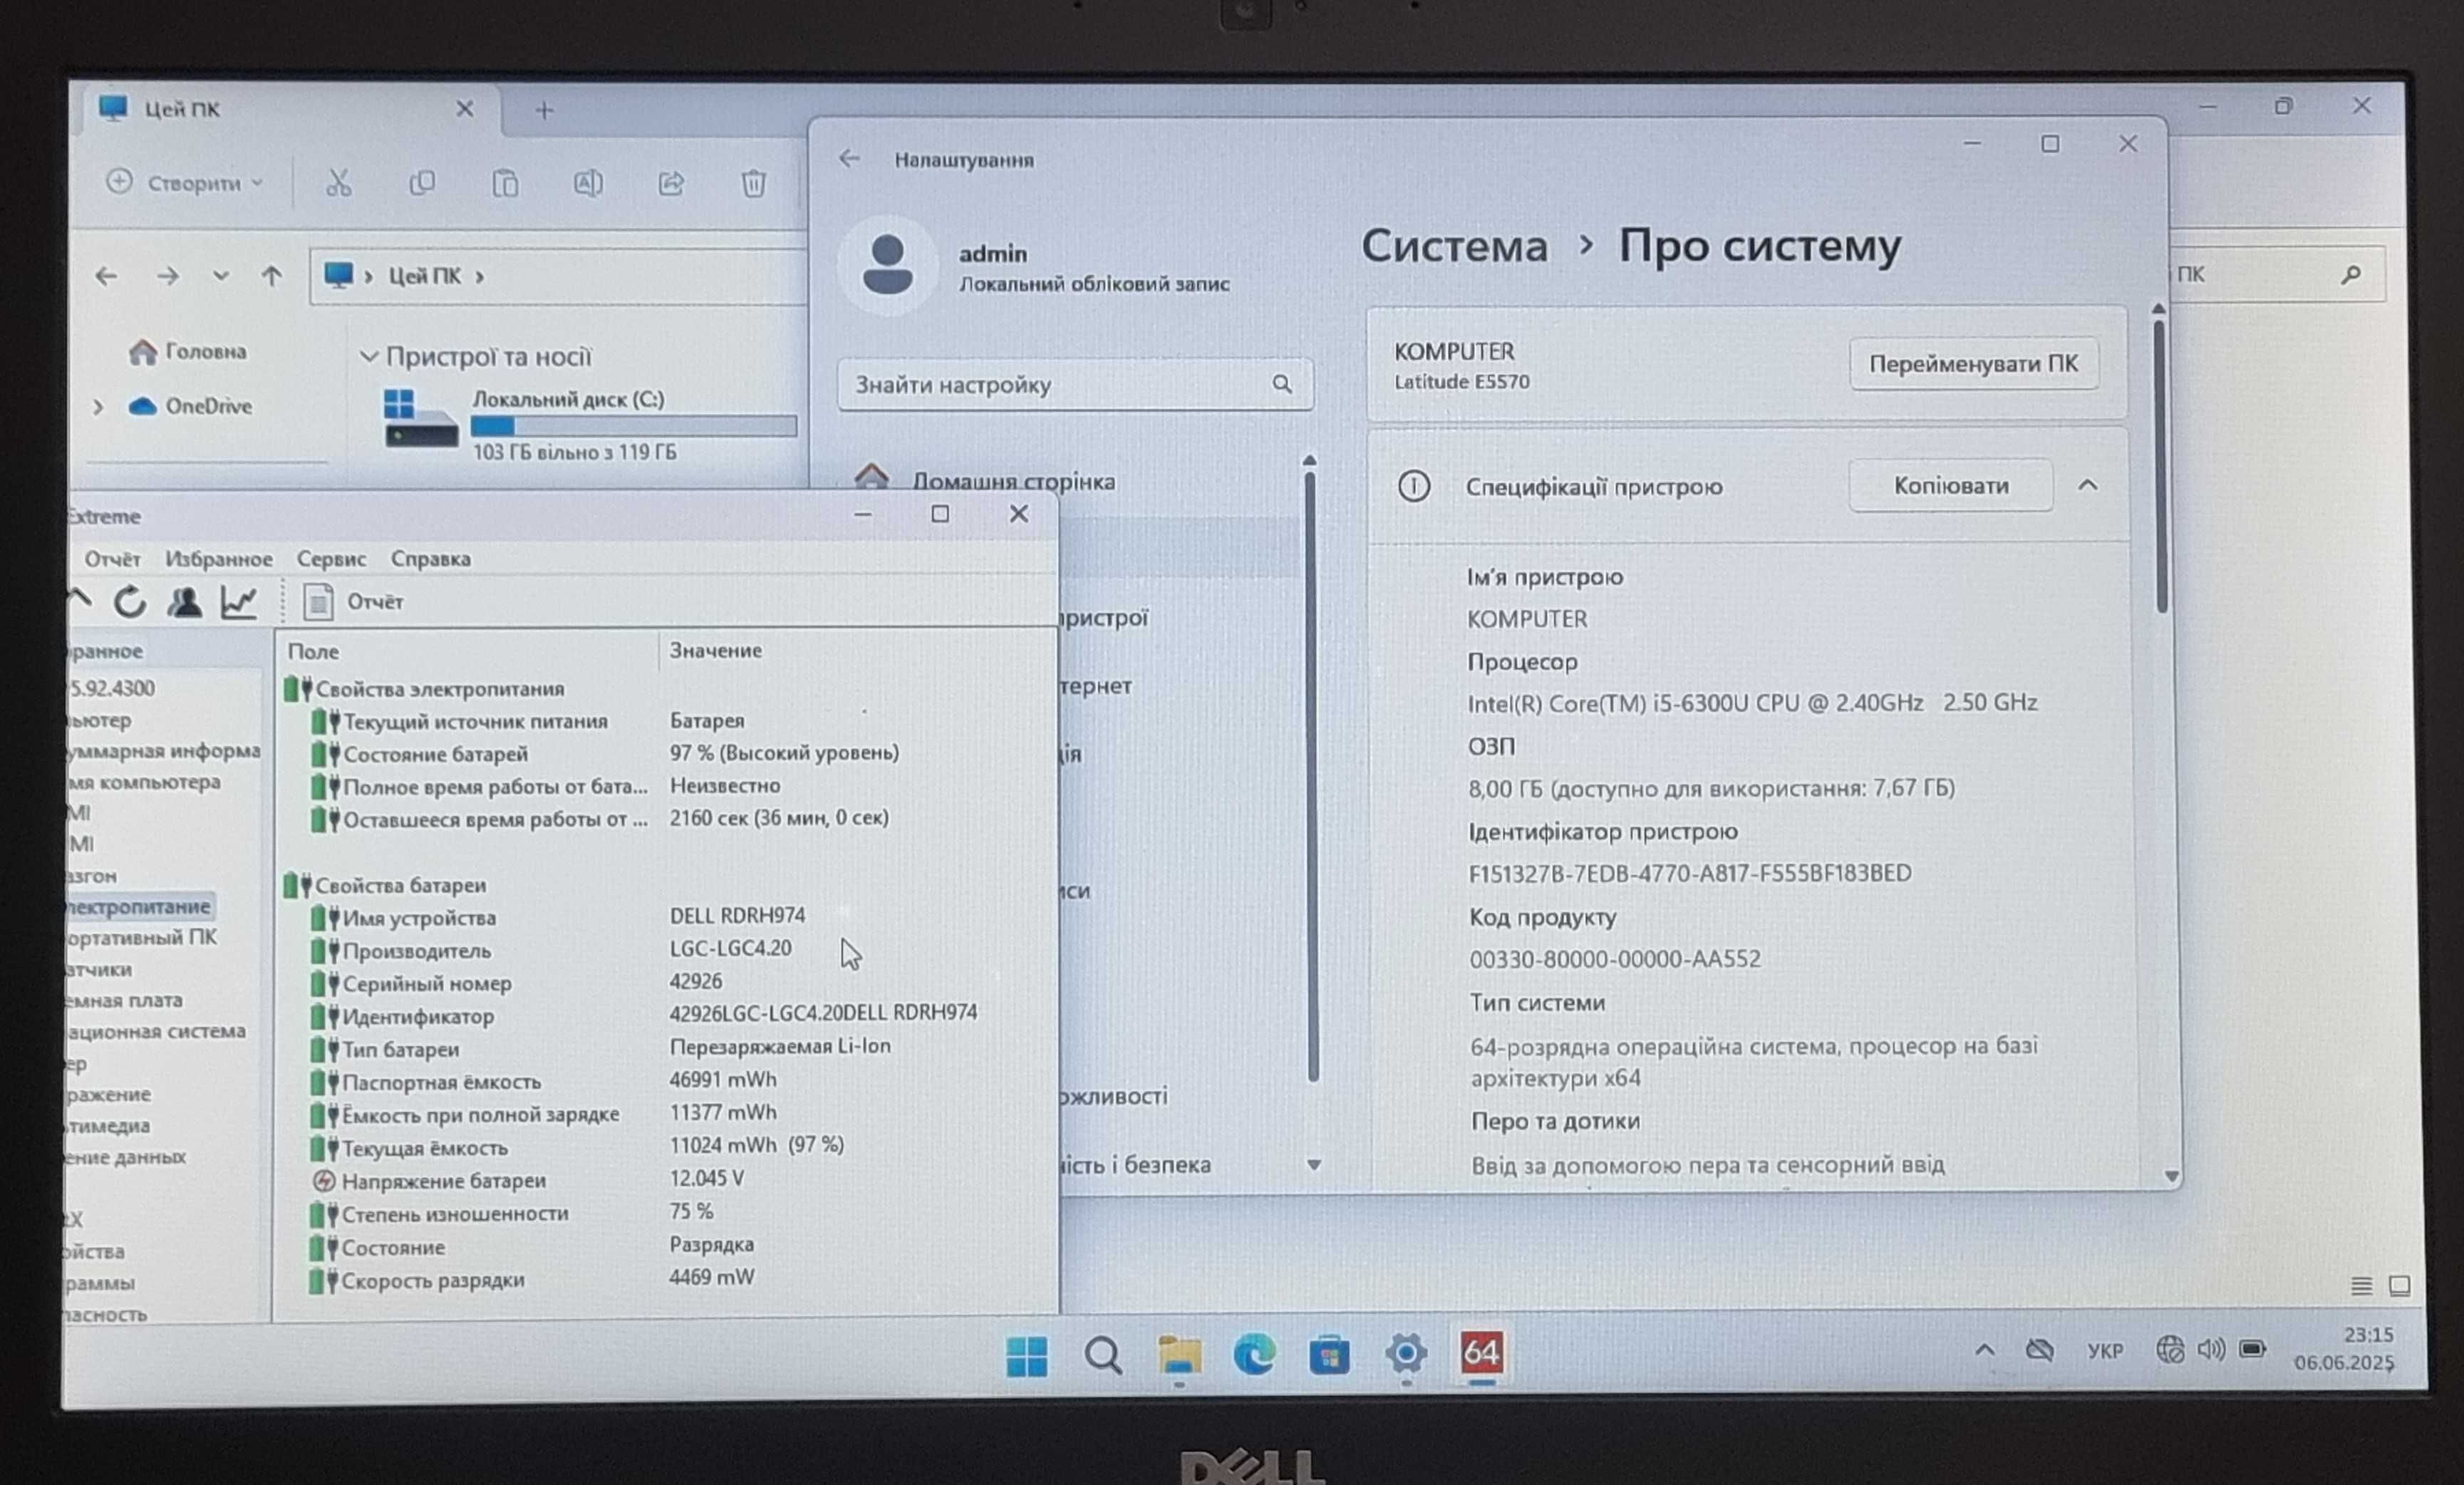Viewport: 2464px width, 1485px height.
Task: Open the AIDA64 graph chart icon
Action: 239,601
